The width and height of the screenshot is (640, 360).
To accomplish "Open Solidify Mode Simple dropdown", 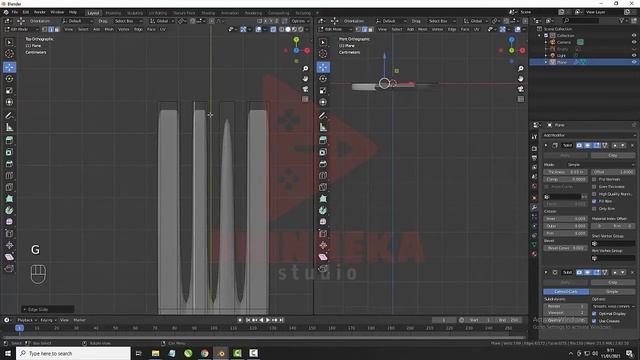I will pos(600,164).
